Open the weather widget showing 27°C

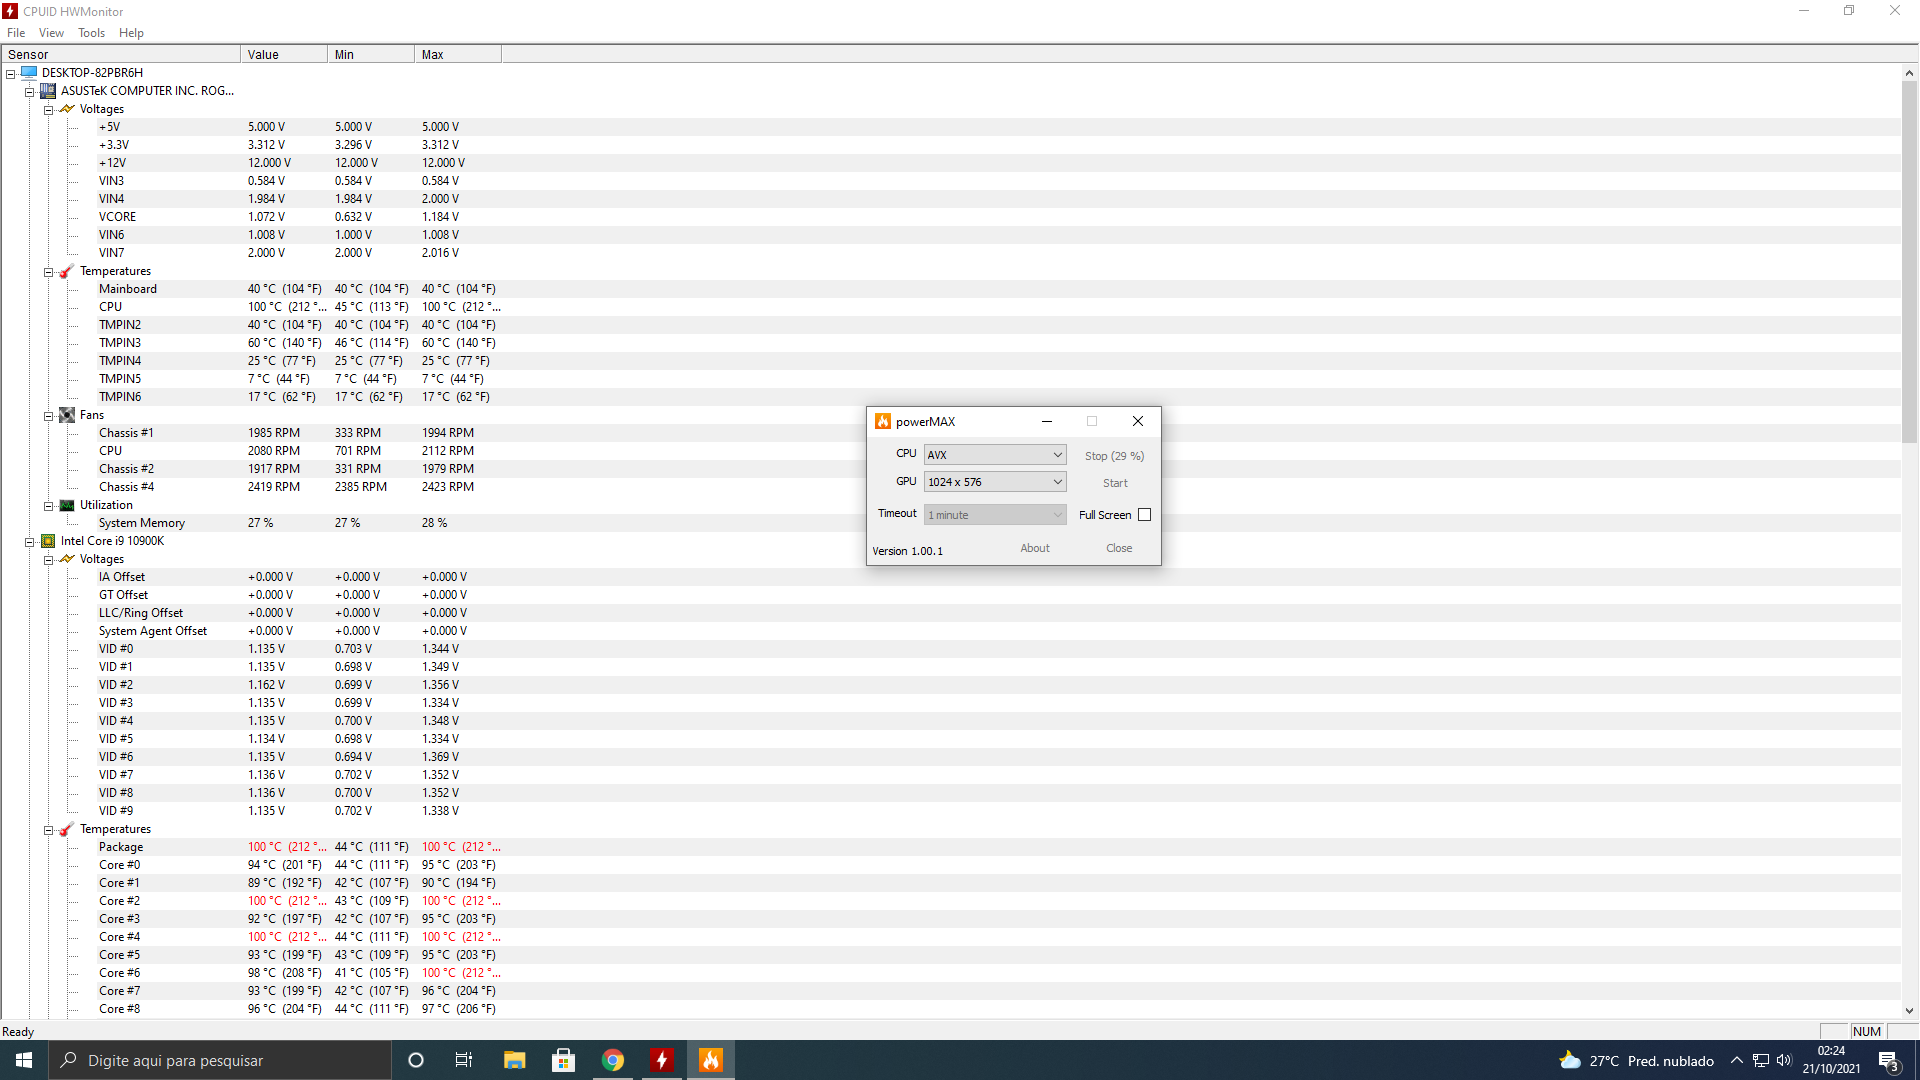point(1636,1060)
